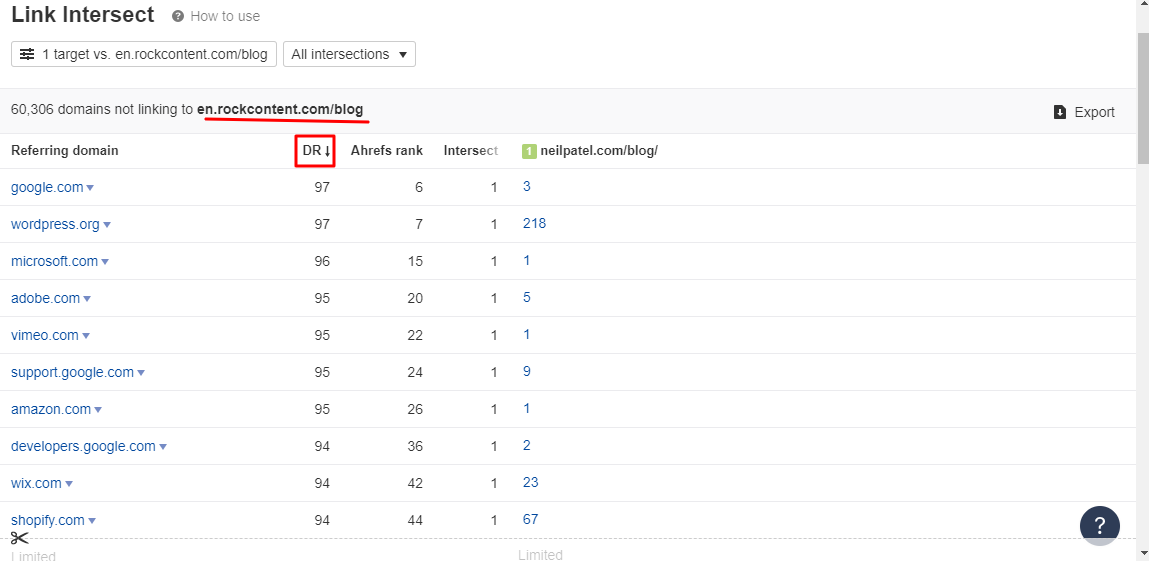The width and height of the screenshot is (1149, 561).
Task: Click the 23 links count for wix.com
Action: point(531,483)
